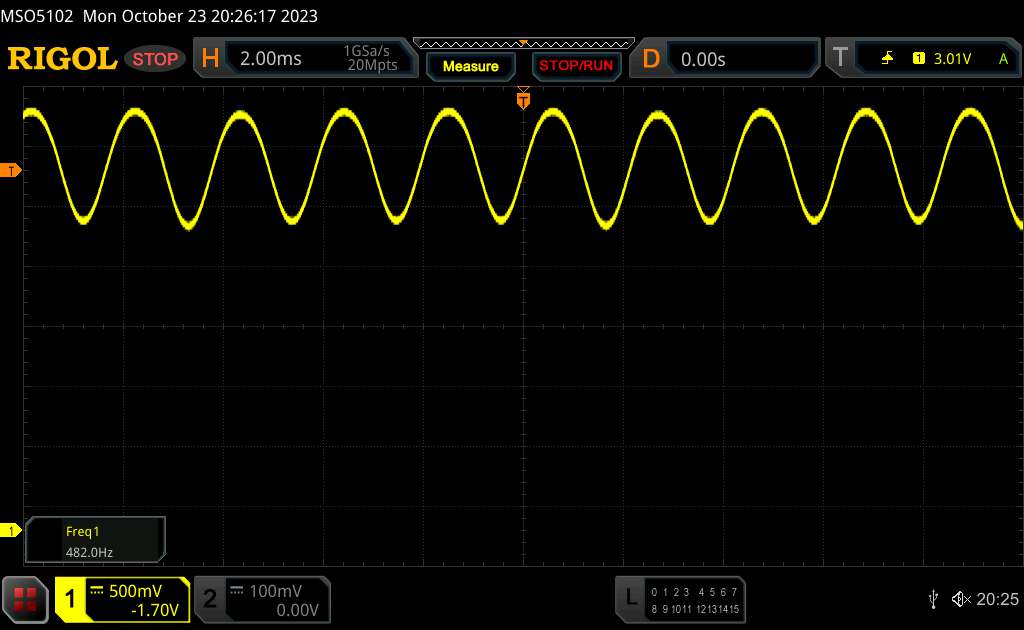
Task: Toggle the muted speaker sound icon
Action: pos(961,599)
